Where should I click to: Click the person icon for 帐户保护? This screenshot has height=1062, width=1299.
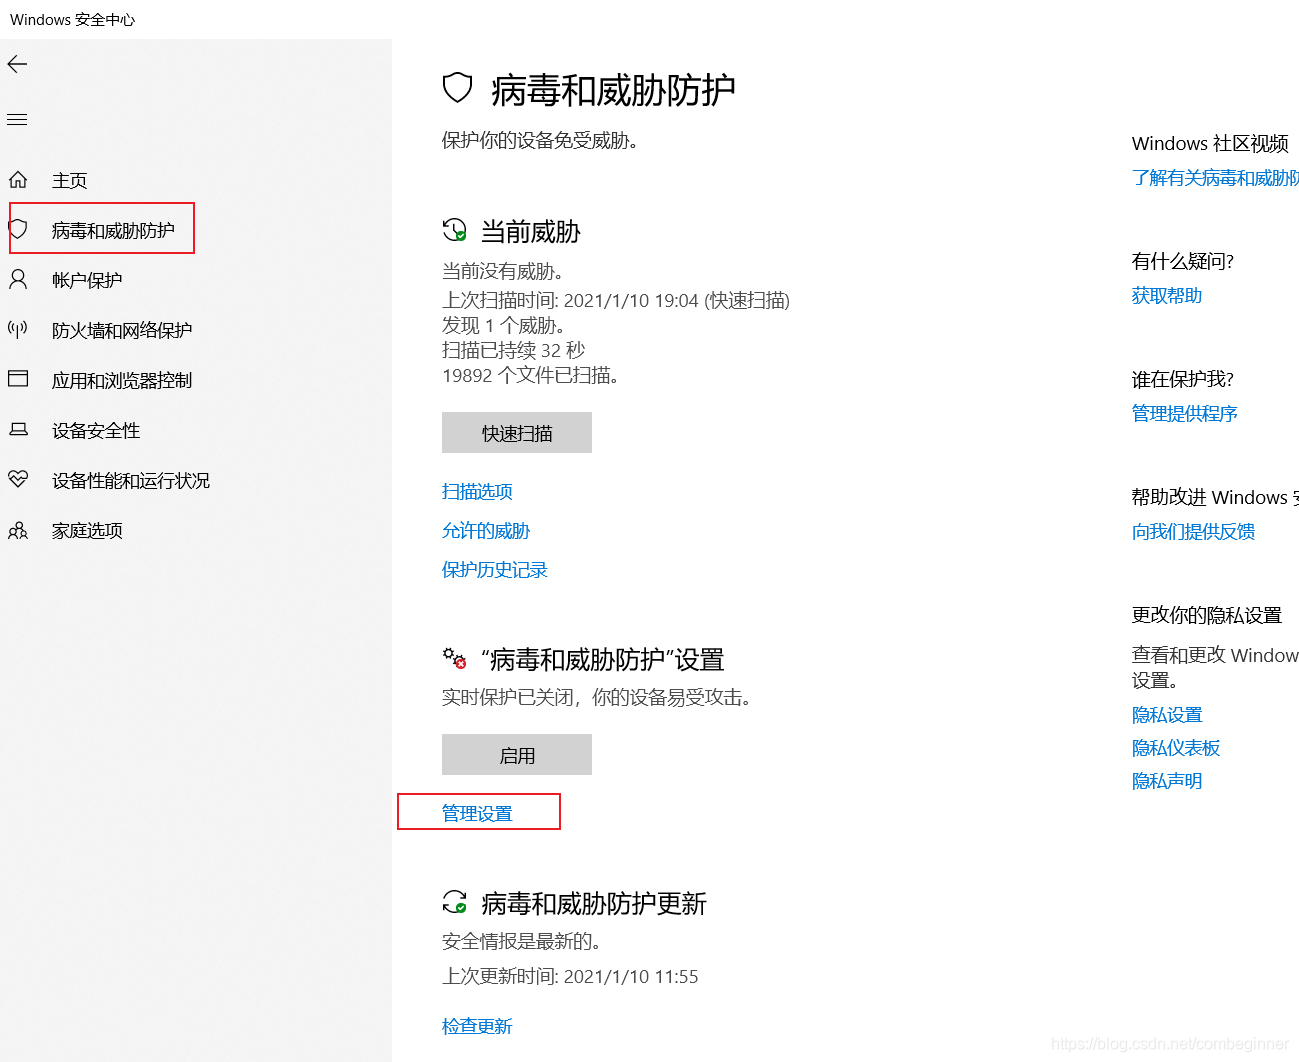(18, 279)
